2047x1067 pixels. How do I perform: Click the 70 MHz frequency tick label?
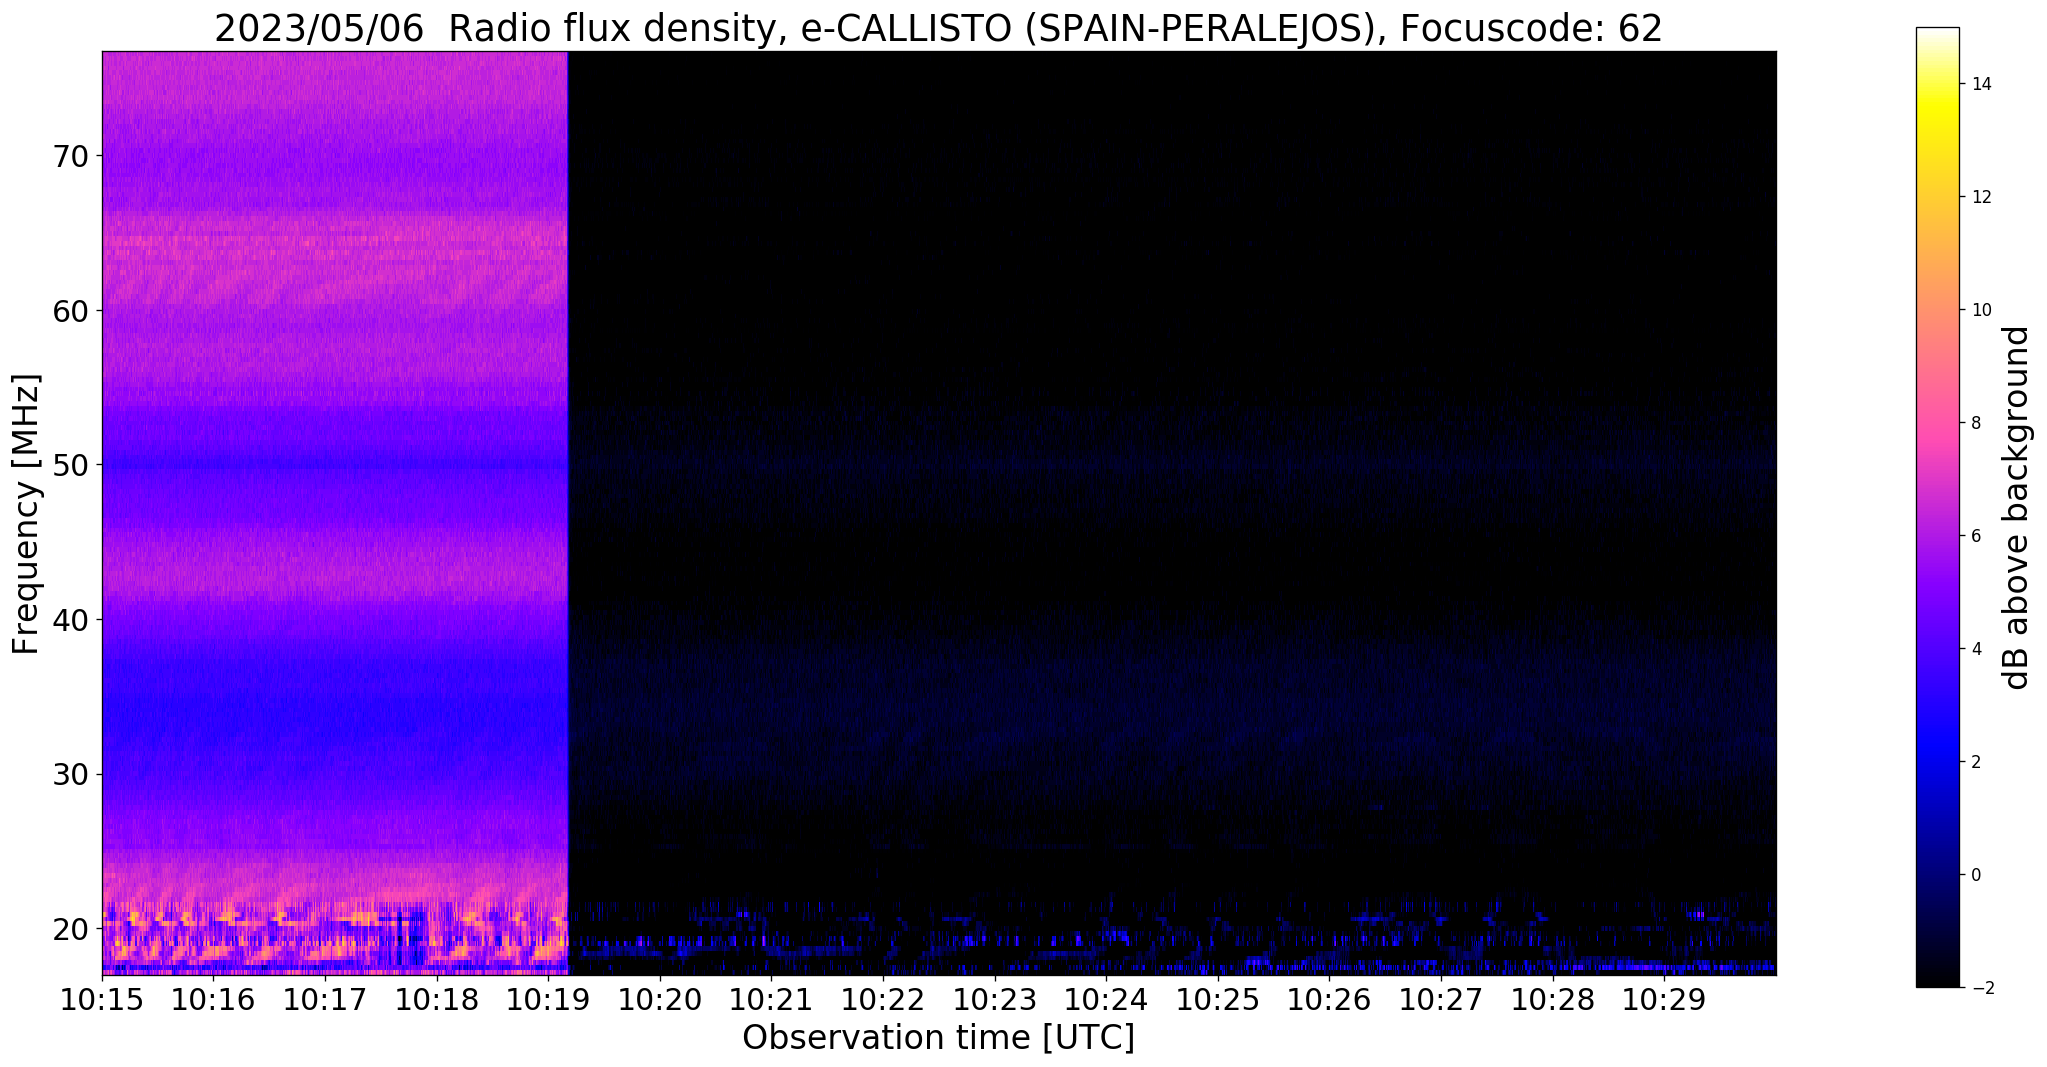click(70, 156)
